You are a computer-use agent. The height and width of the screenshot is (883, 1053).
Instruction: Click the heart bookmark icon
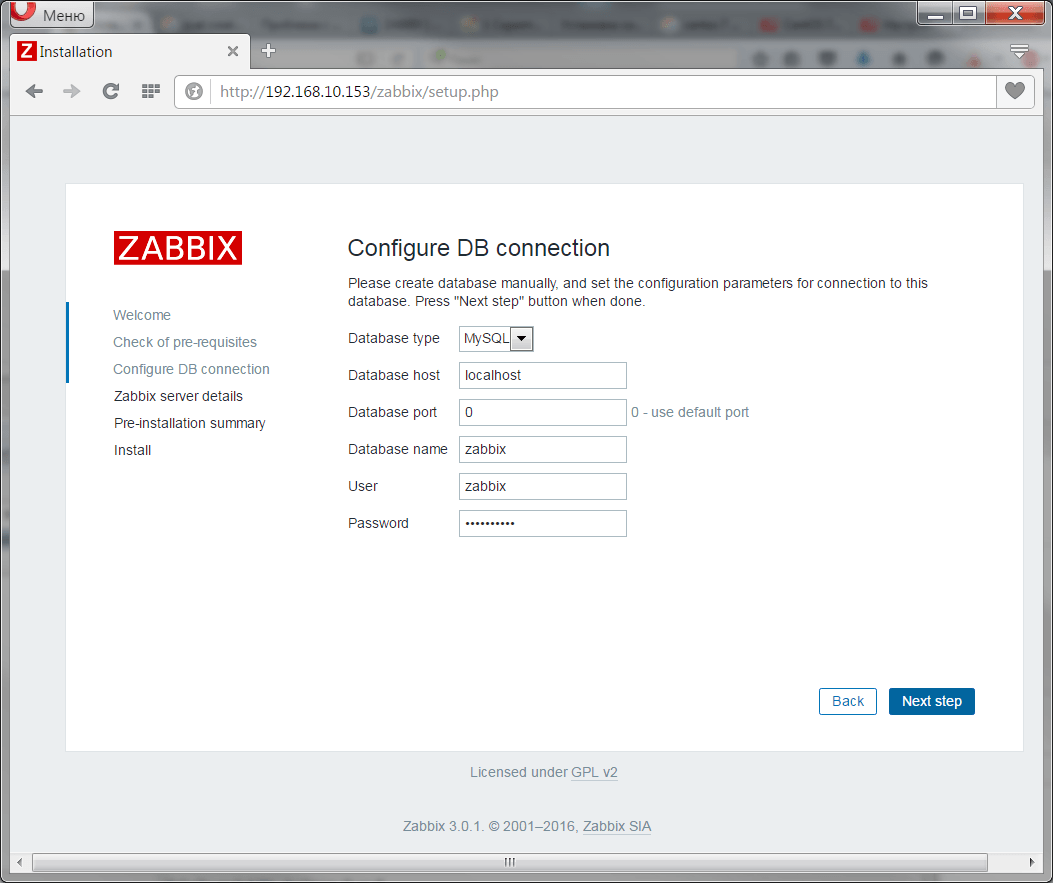coord(1015,91)
